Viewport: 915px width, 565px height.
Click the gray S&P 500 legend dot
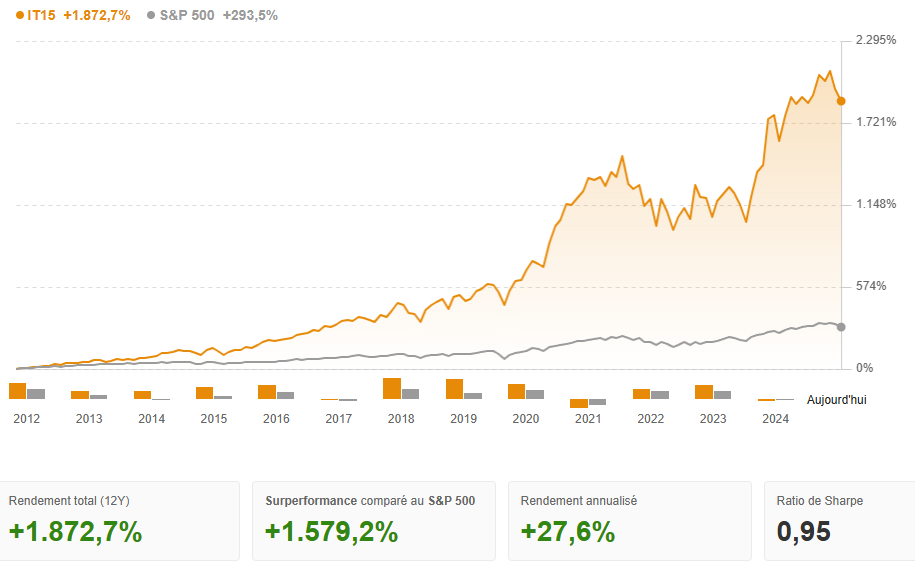click(151, 16)
